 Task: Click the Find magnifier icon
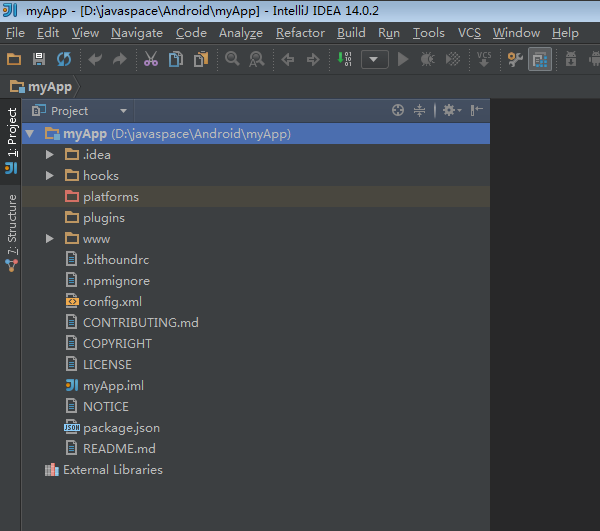point(232,59)
